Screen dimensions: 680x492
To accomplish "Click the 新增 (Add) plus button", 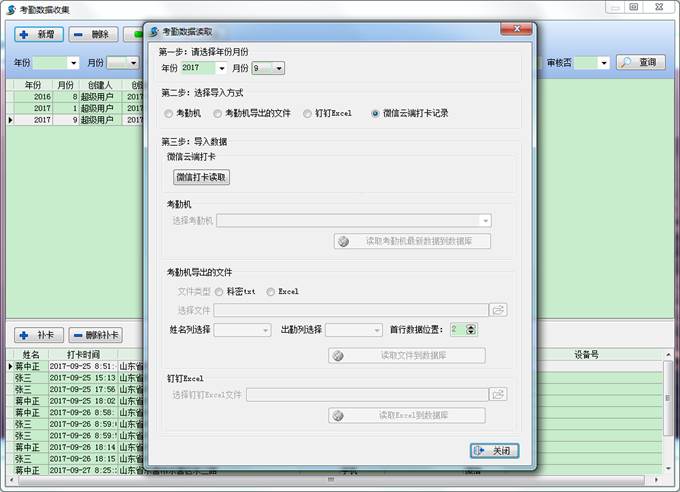I will tap(38, 34).
